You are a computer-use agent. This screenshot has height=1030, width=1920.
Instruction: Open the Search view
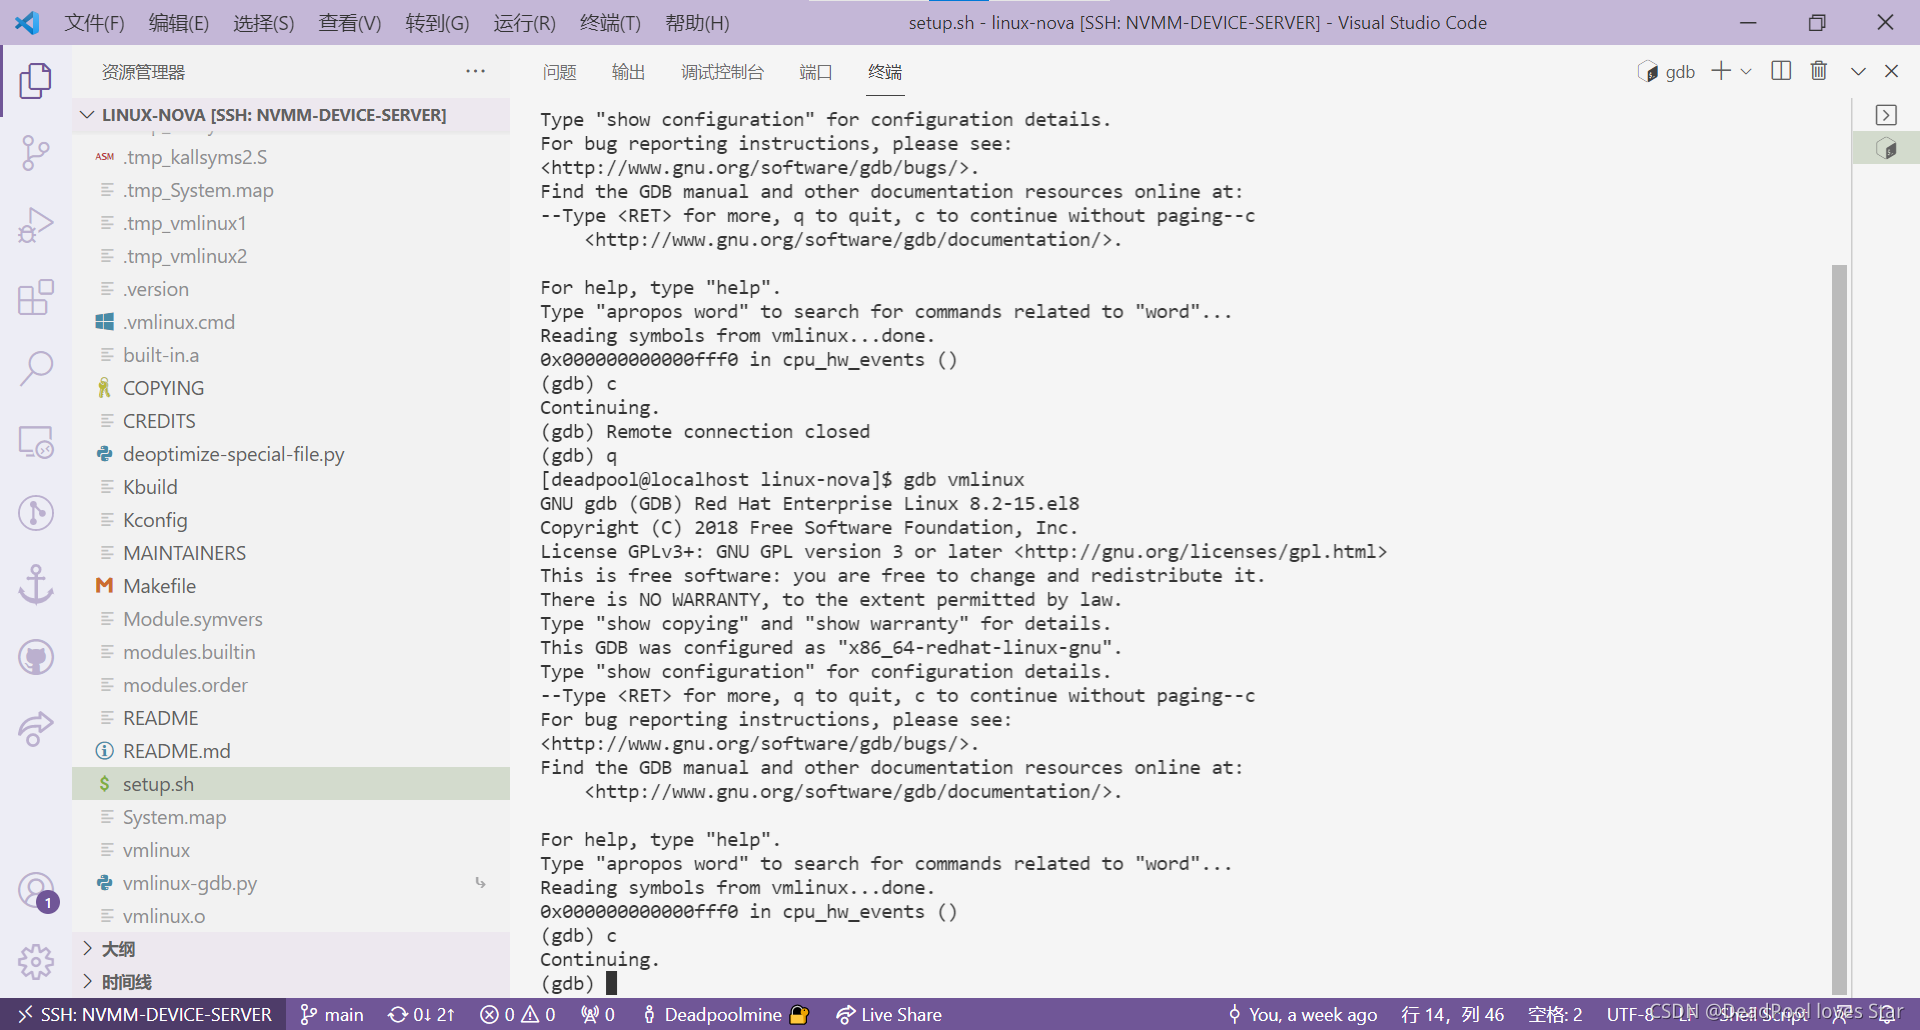36,369
